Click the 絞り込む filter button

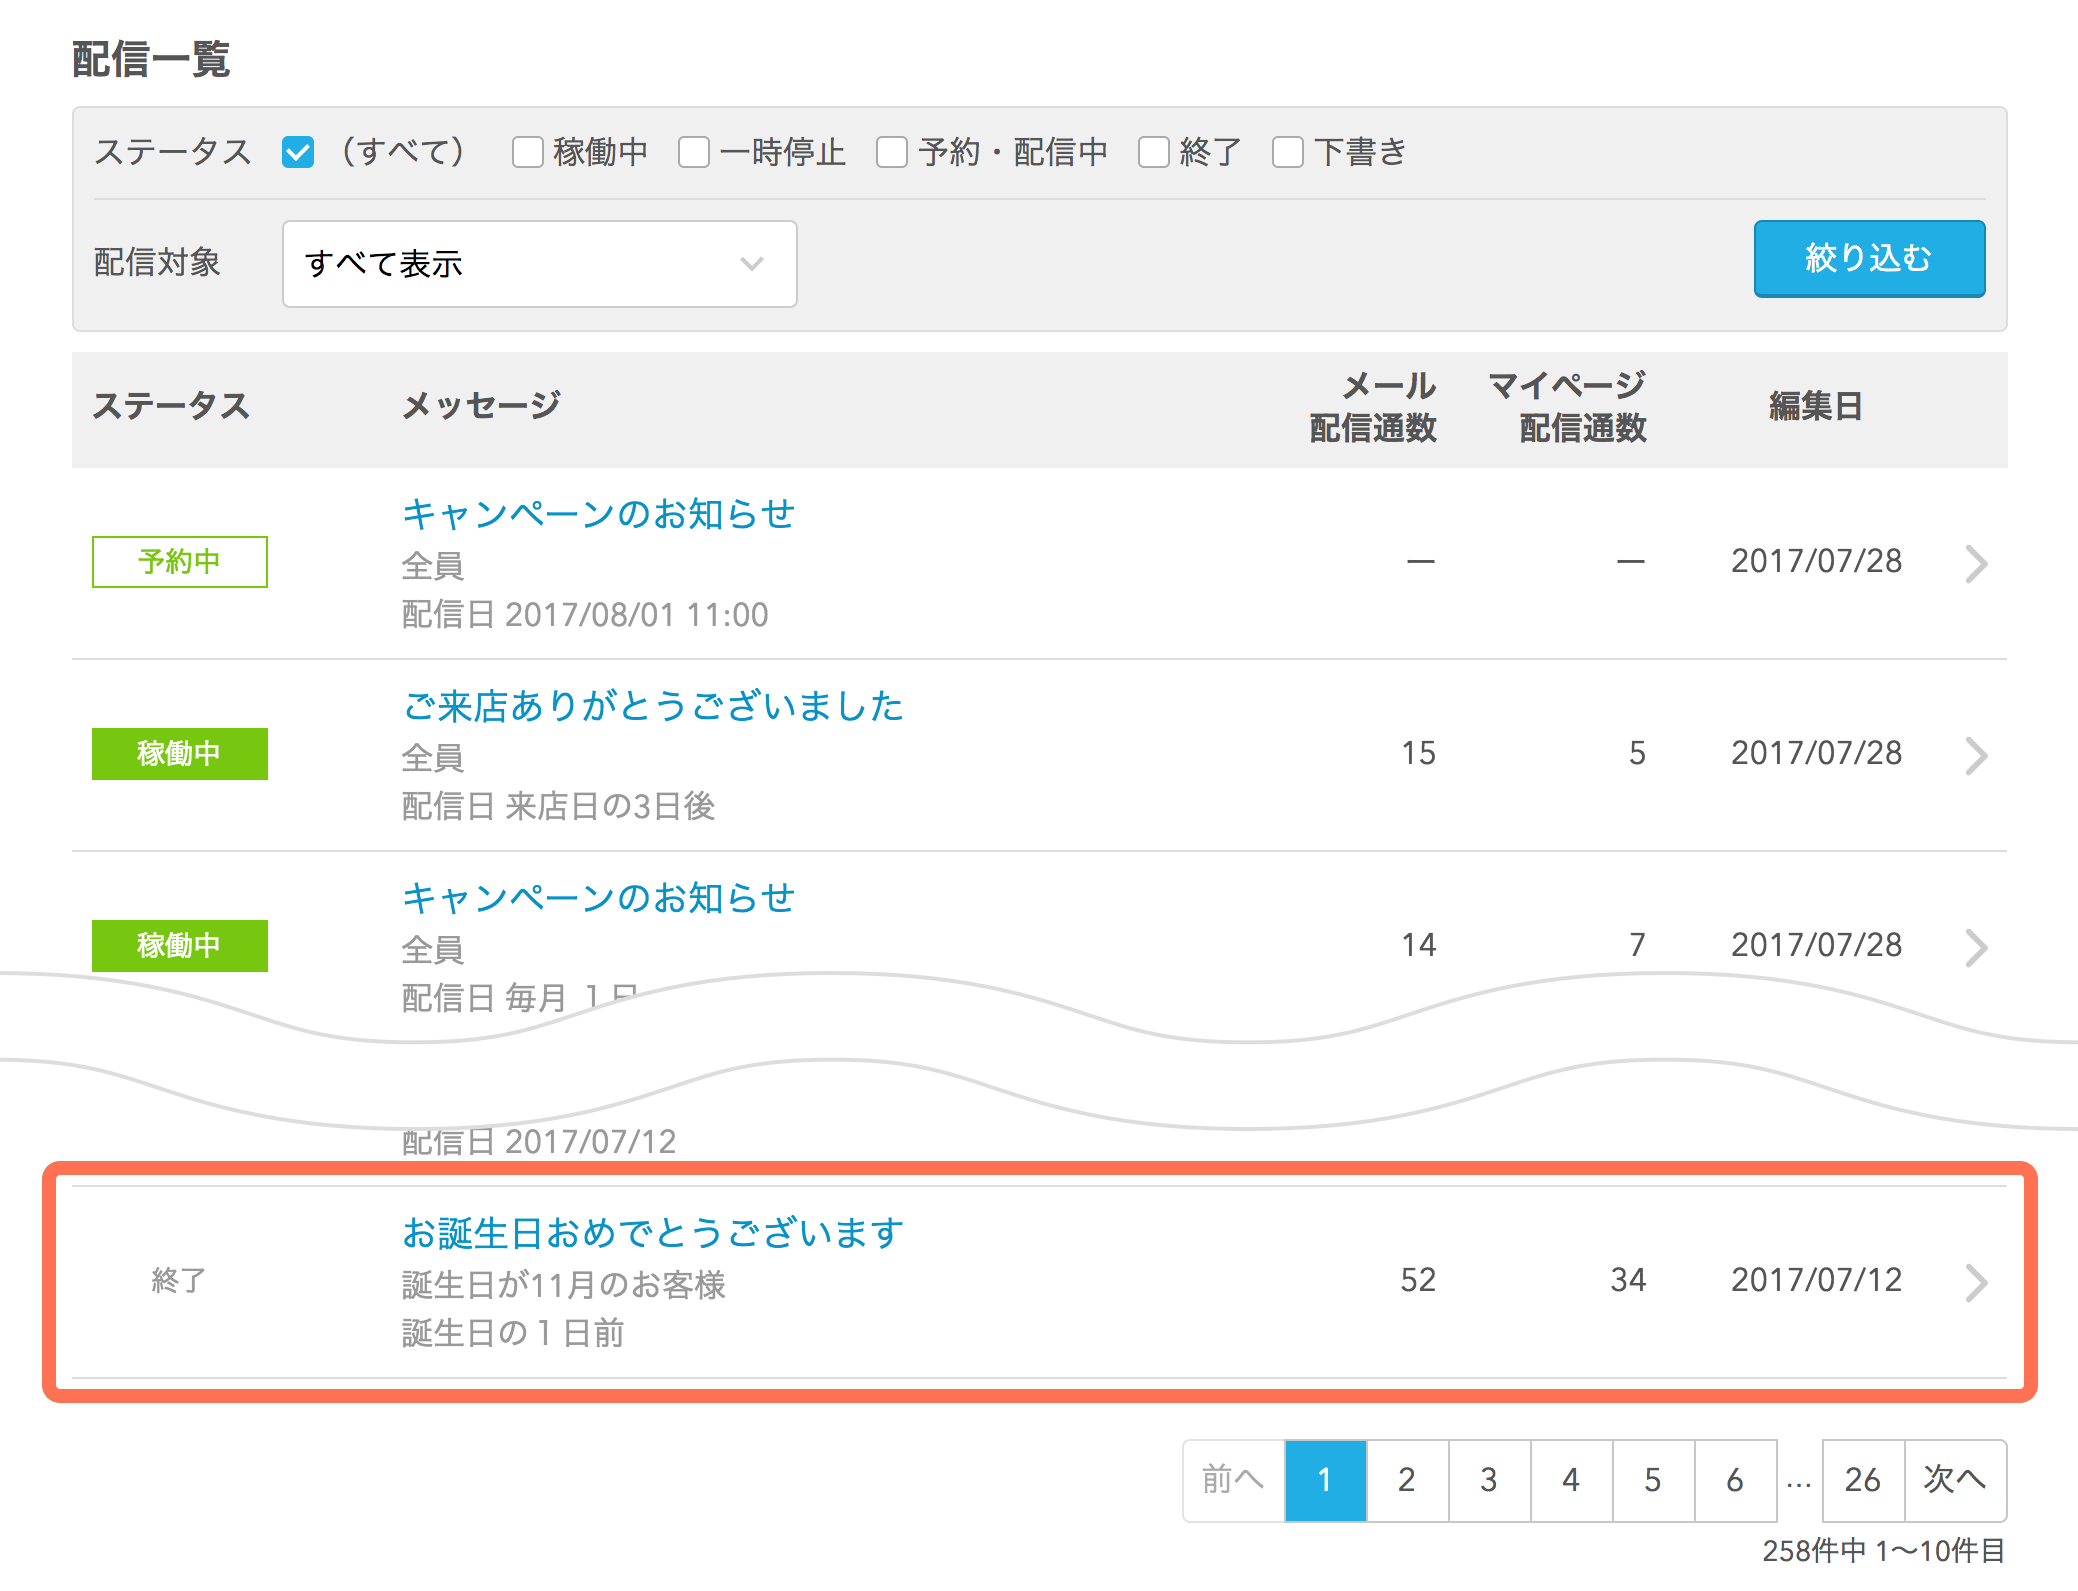[1869, 258]
